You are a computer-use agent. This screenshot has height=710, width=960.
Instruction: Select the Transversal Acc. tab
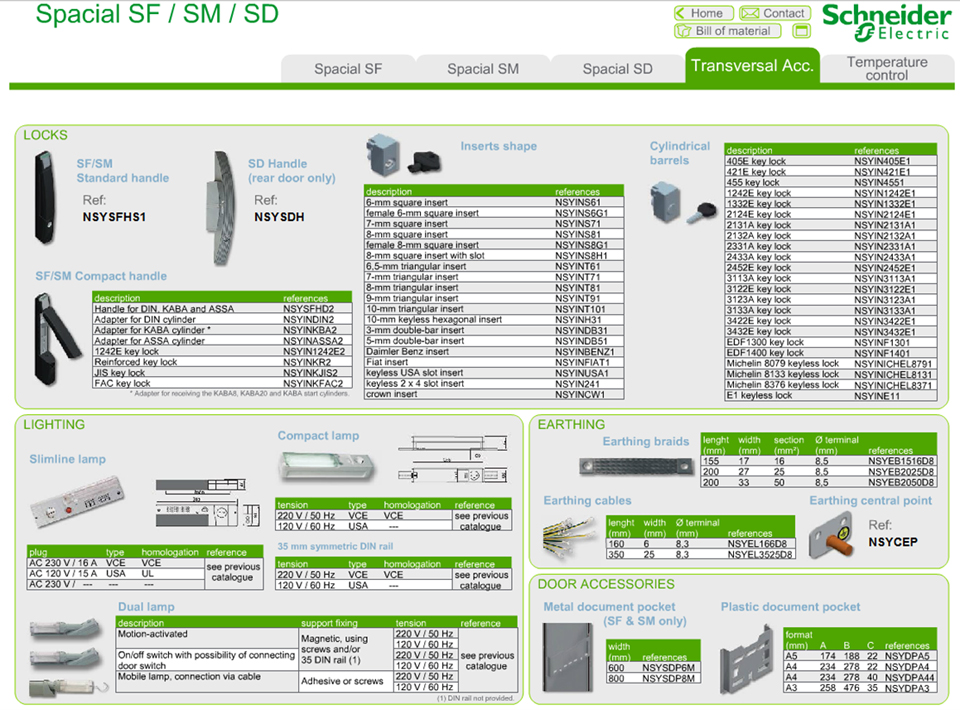pos(752,65)
